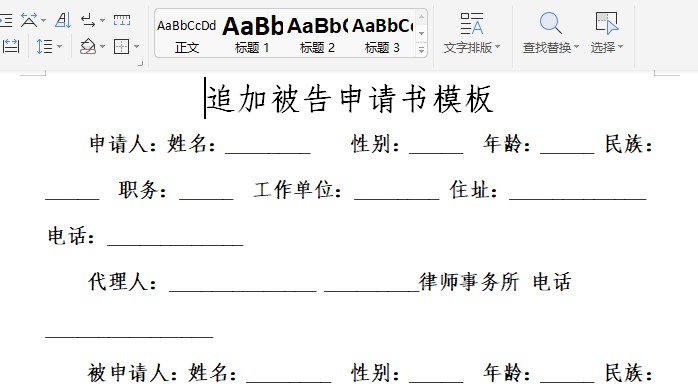
Task: Expand the line spacing dropdown arrow
Action: 59,46
